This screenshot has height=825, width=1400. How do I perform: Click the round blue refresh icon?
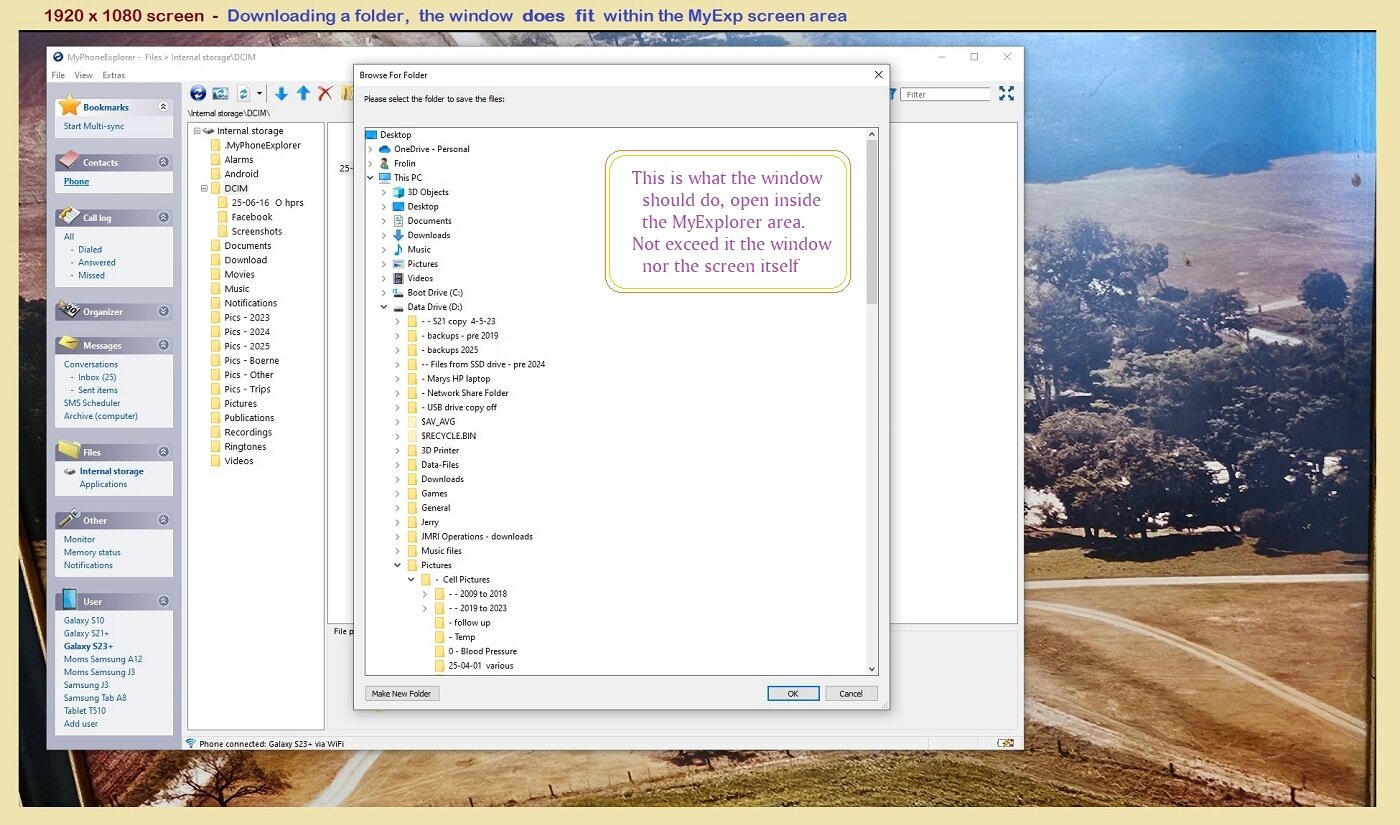tap(198, 93)
